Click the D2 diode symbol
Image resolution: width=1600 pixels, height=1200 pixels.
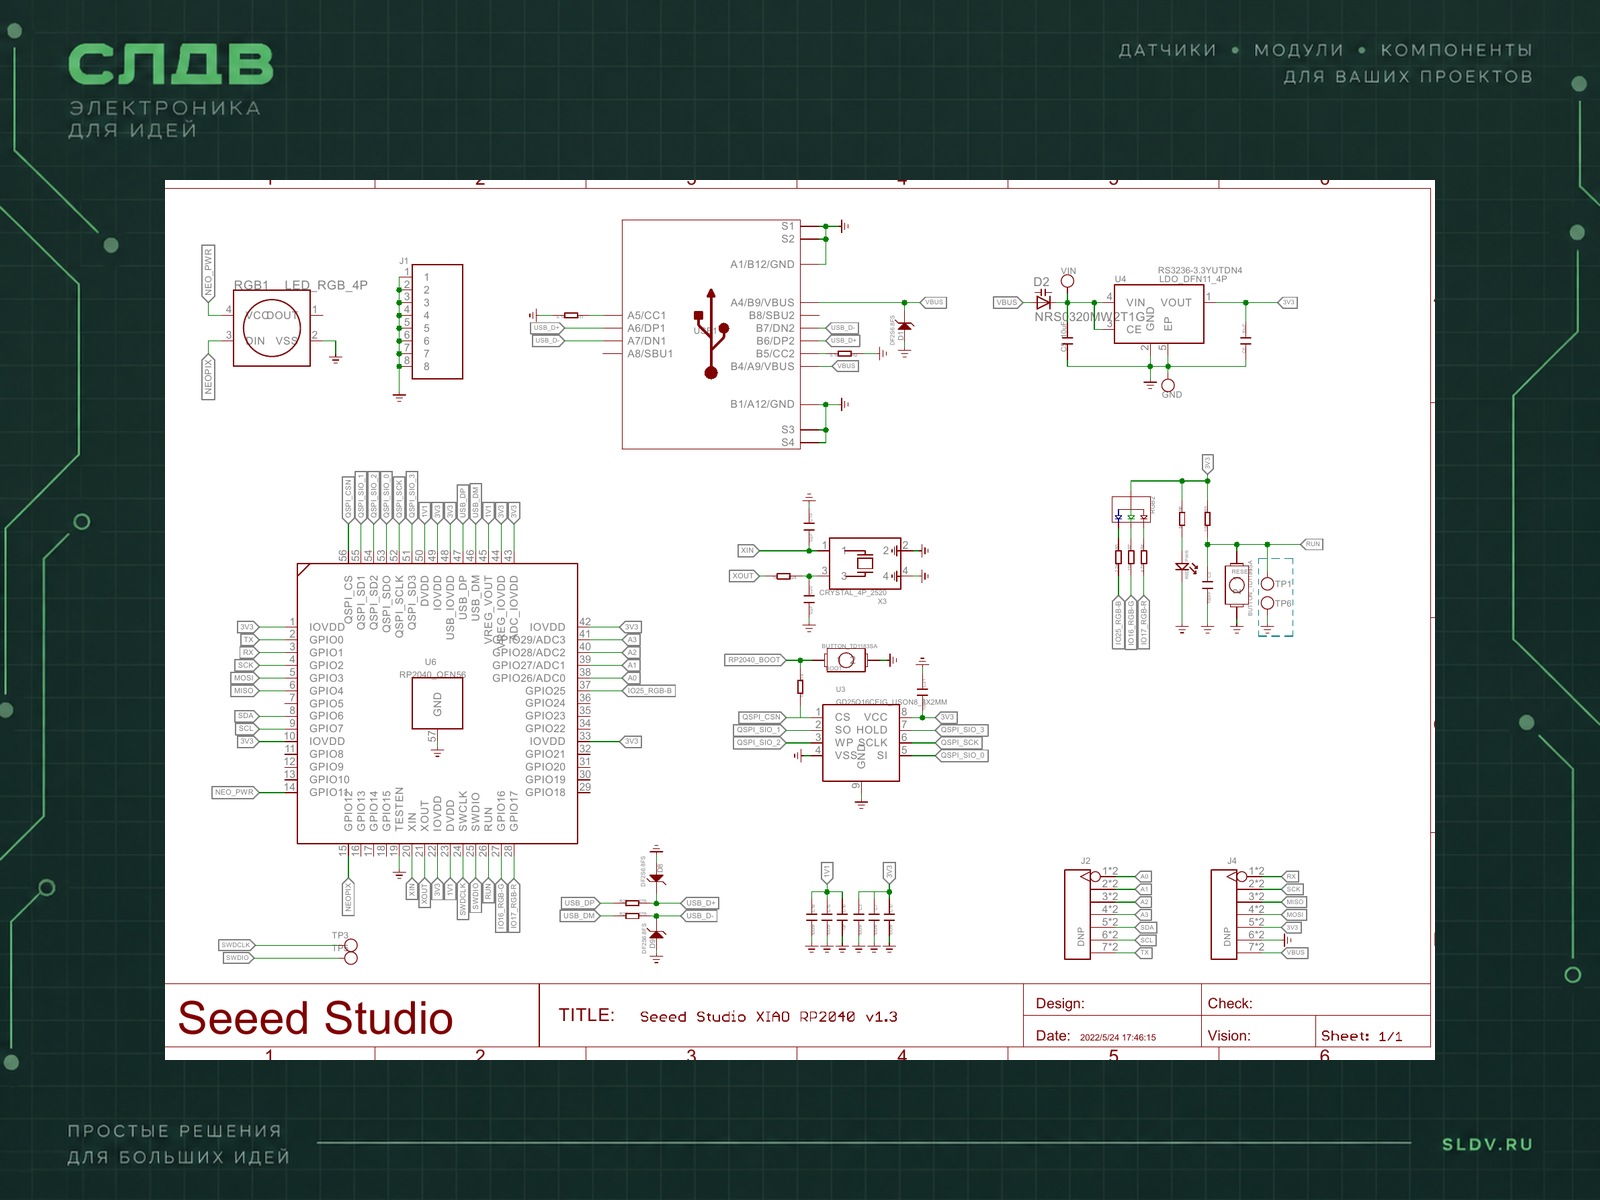point(1043,302)
